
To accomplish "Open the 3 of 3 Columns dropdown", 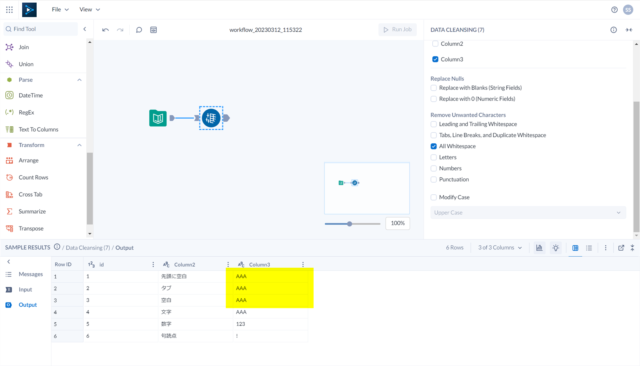I will [500, 248].
